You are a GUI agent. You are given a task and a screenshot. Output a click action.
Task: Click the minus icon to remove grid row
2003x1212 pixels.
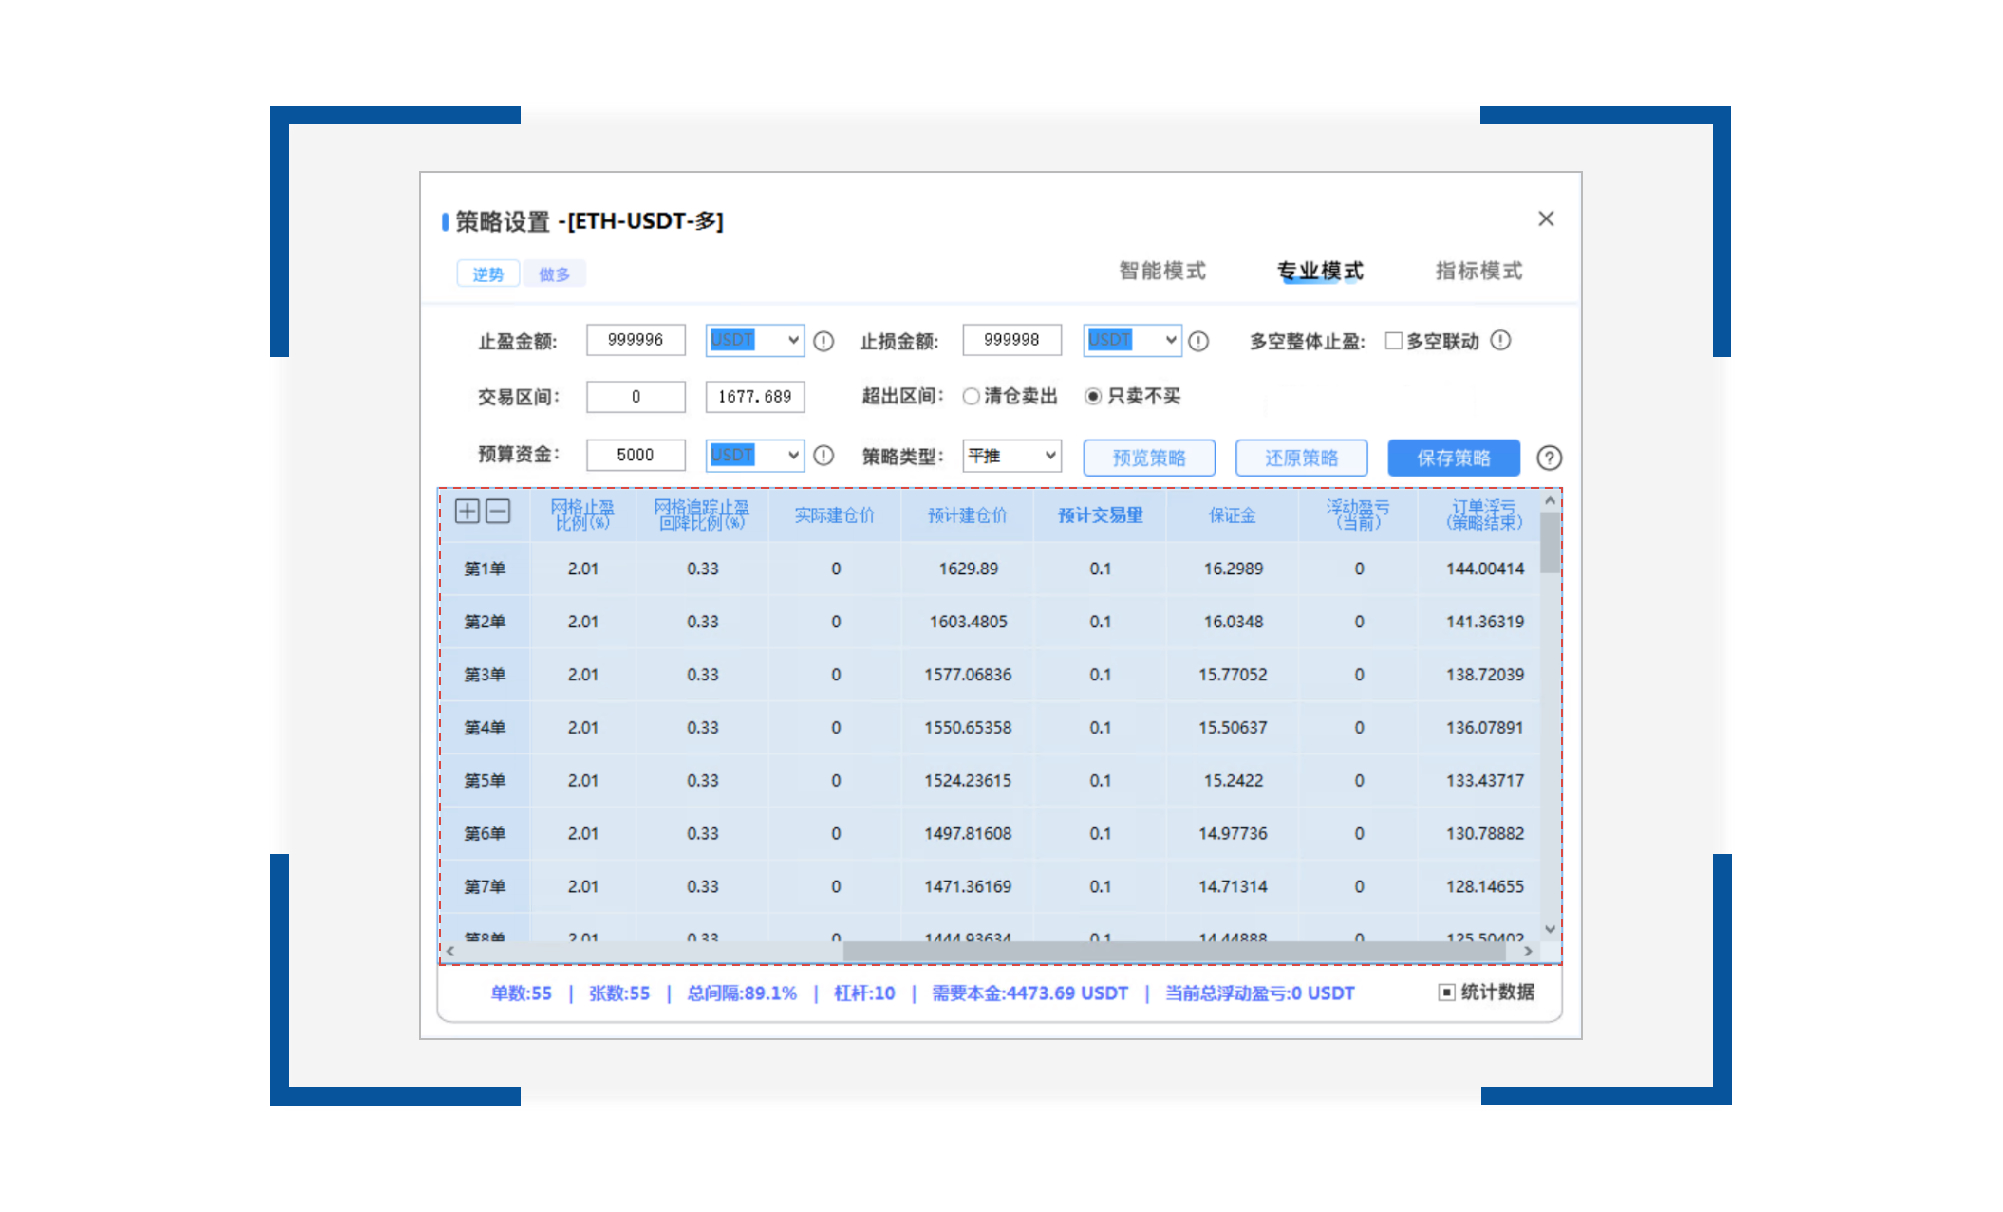pyautogui.click(x=498, y=511)
